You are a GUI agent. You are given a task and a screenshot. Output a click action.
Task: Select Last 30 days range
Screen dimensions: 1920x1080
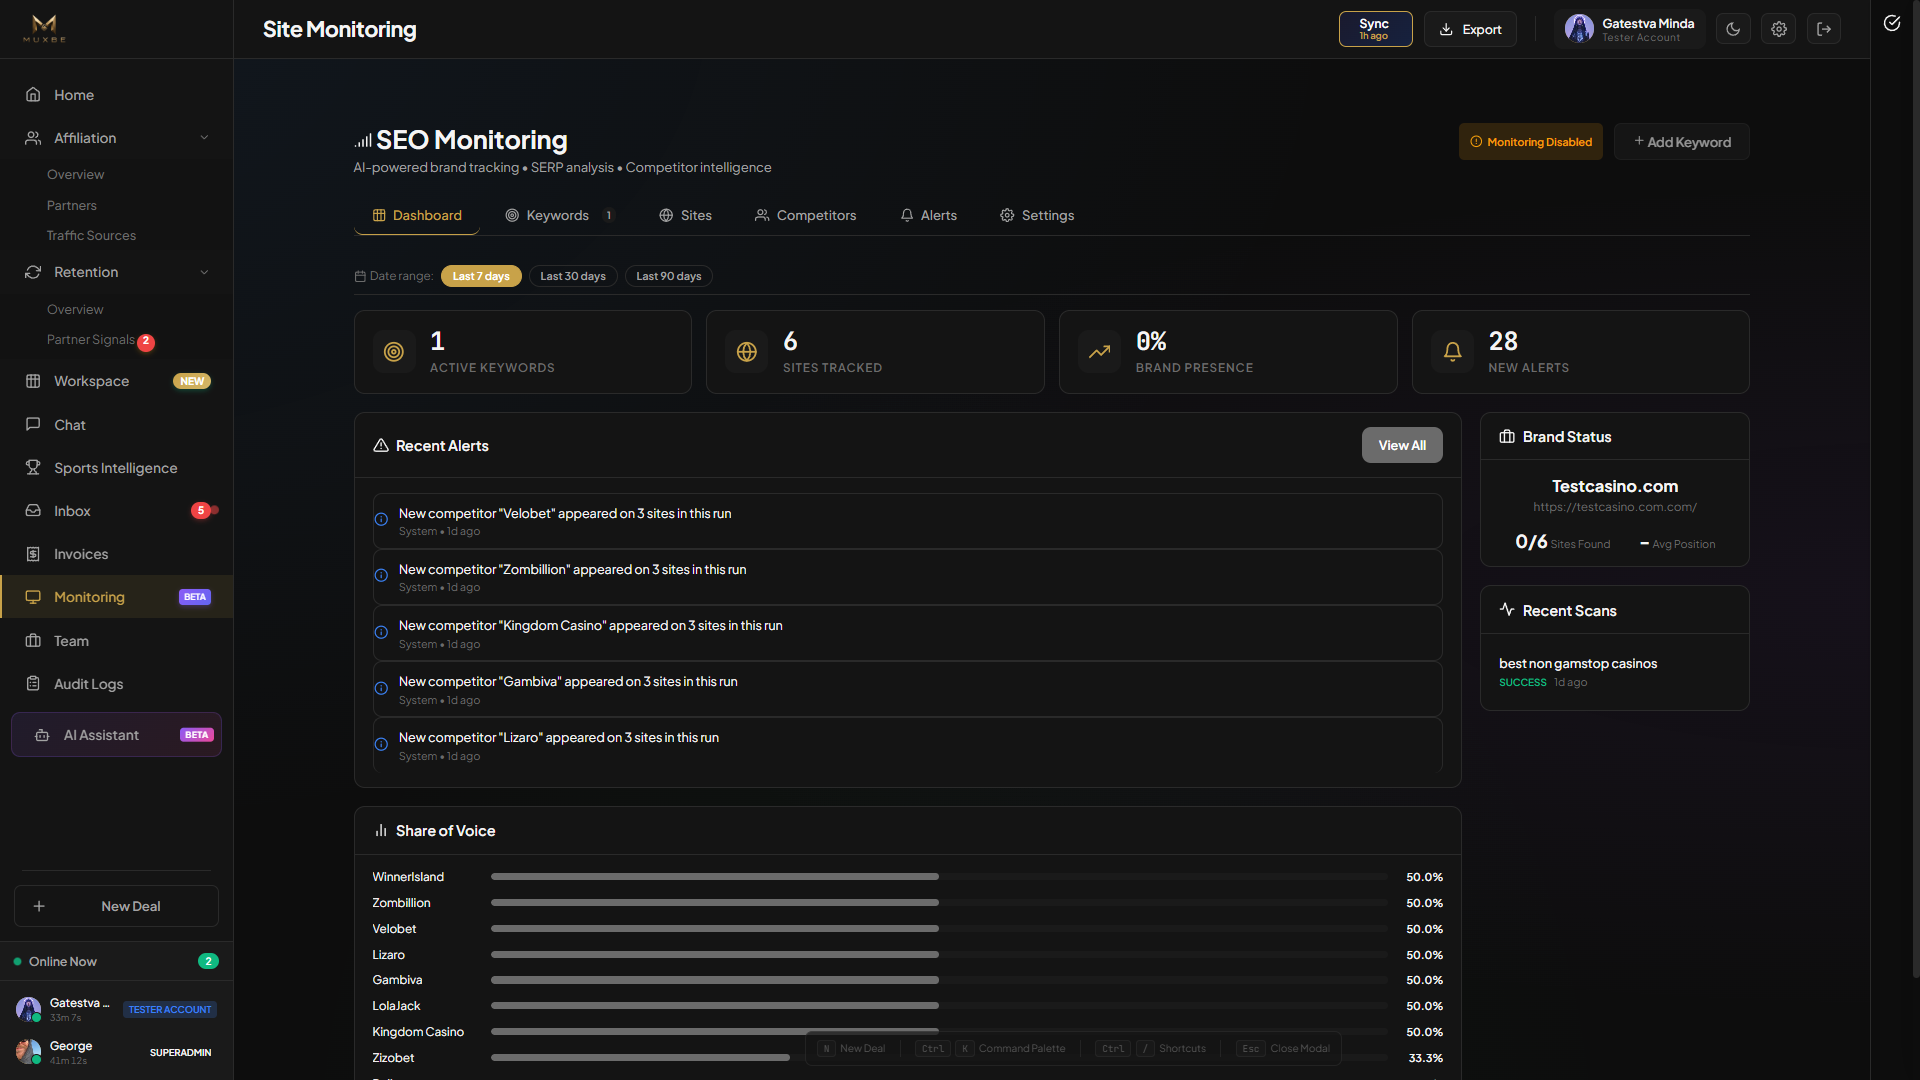pyautogui.click(x=573, y=276)
